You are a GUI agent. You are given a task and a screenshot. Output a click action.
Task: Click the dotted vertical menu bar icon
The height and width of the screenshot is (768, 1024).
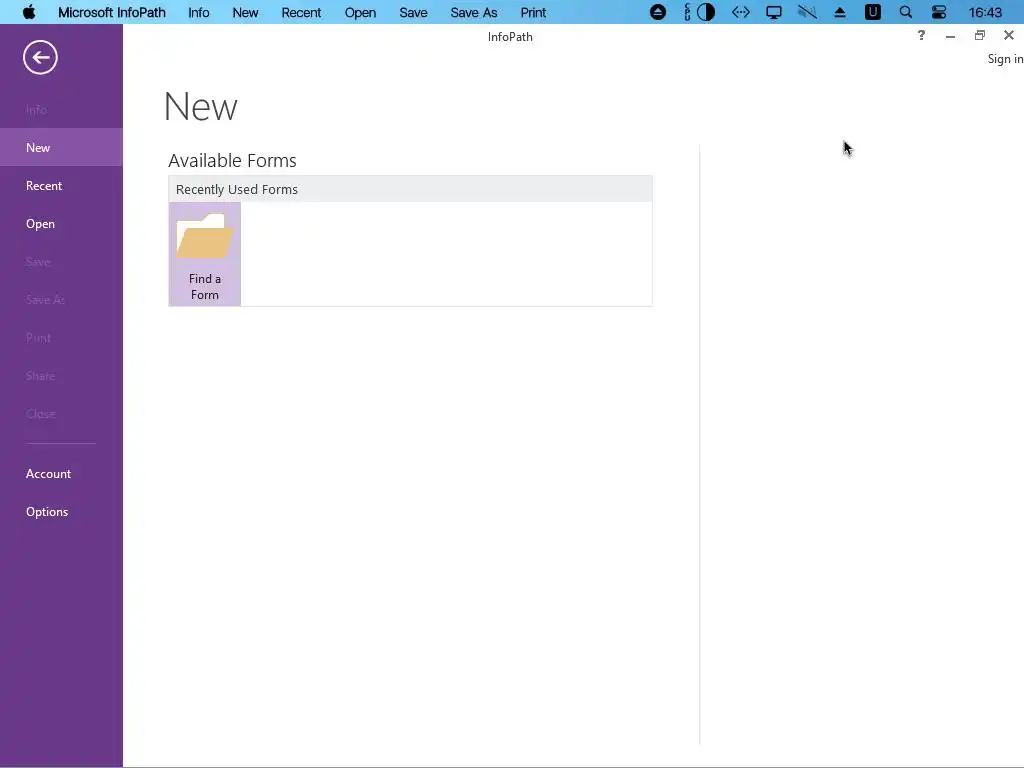pyautogui.click(x=687, y=12)
